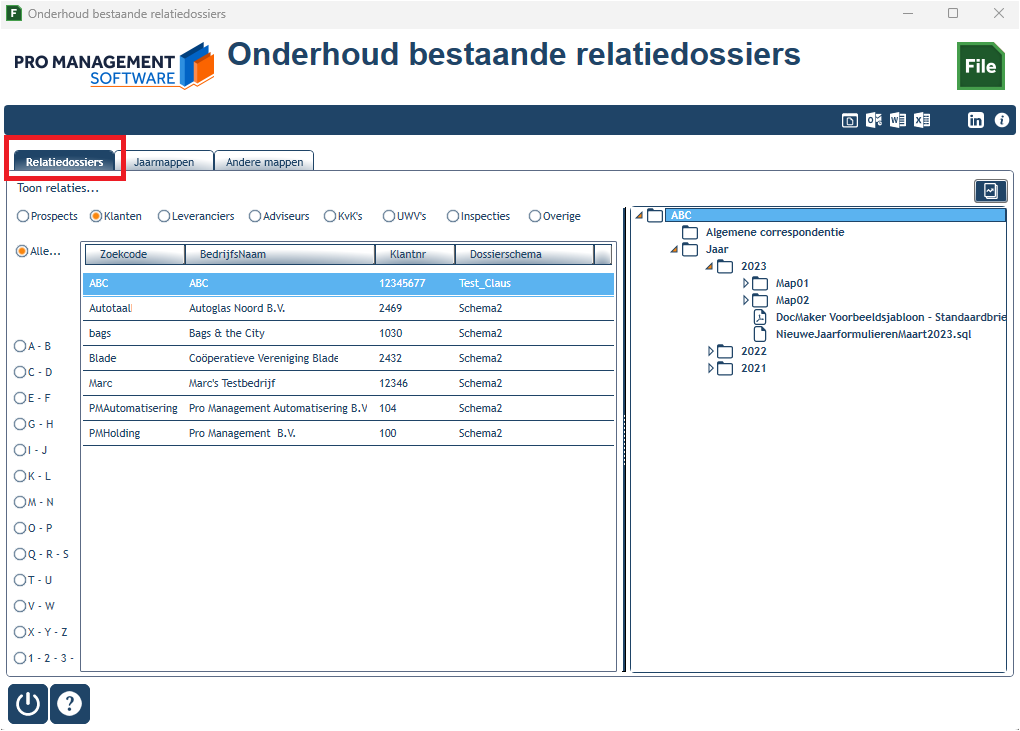Select the NieuweJaarformulierenMaart2023.sql file
The image size is (1020, 731).
tap(873, 334)
